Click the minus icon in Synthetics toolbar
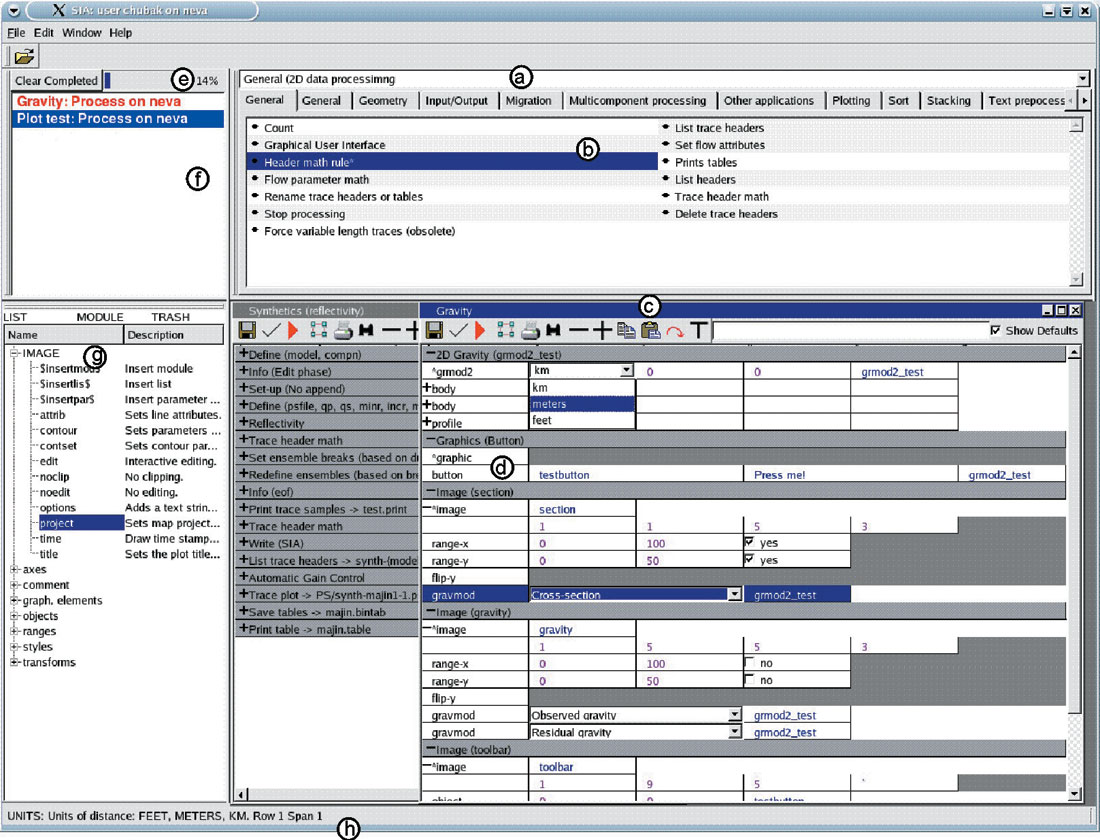 [x=391, y=330]
